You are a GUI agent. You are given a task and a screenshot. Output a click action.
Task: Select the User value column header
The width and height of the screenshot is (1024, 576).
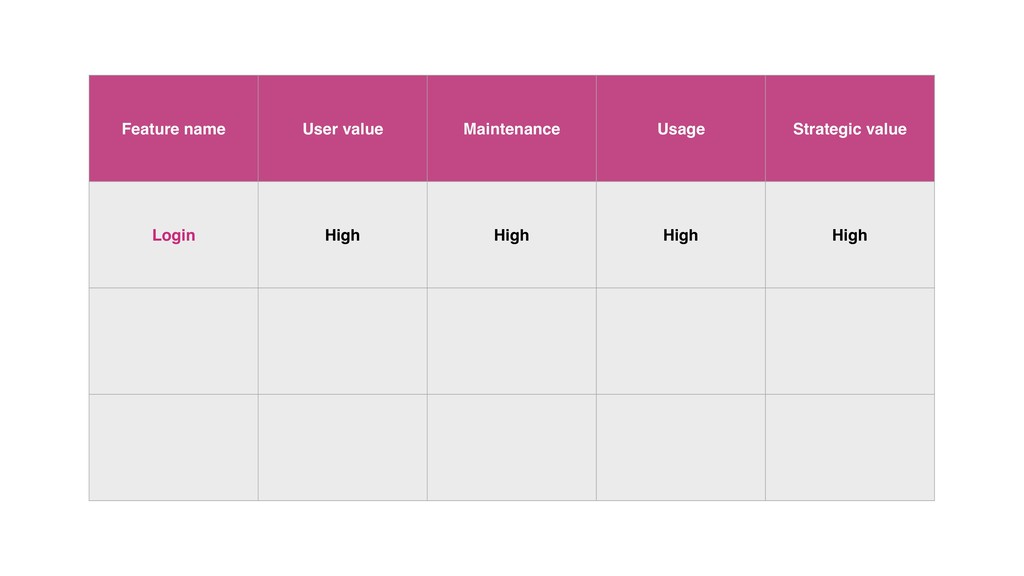(x=342, y=129)
